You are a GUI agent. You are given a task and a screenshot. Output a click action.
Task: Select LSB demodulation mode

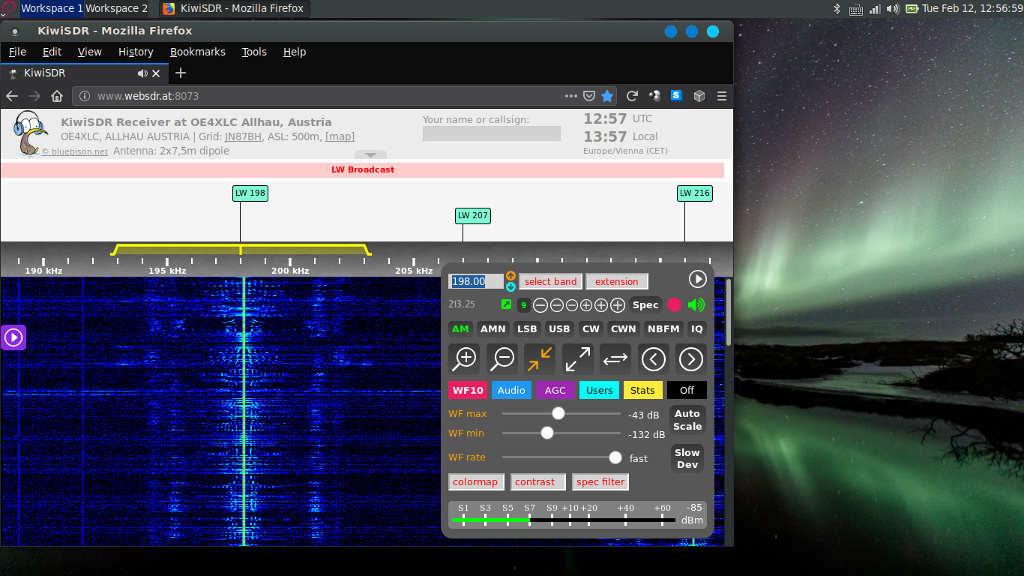click(527, 329)
